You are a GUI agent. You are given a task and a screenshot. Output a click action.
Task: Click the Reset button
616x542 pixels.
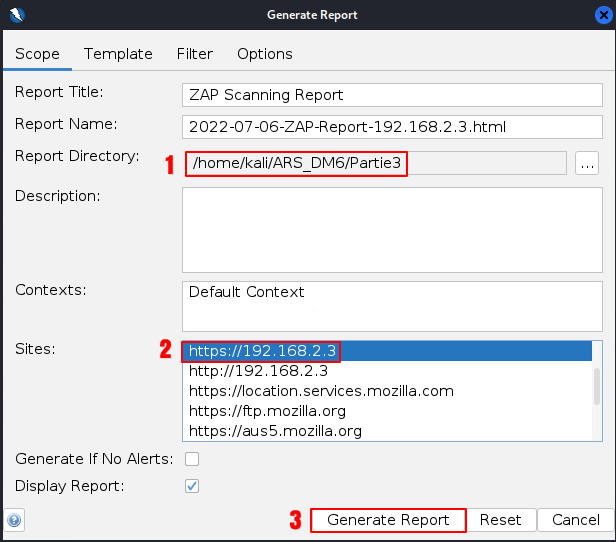[x=500, y=520]
